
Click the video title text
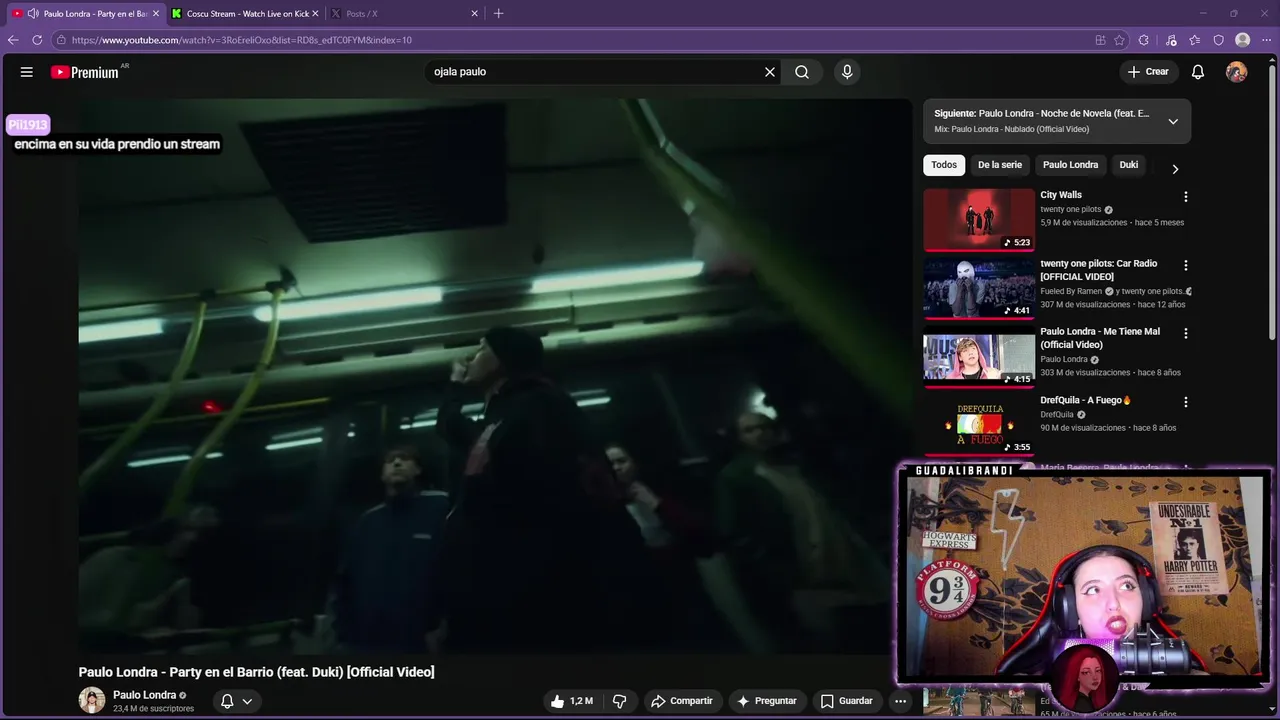[x=257, y=672]
